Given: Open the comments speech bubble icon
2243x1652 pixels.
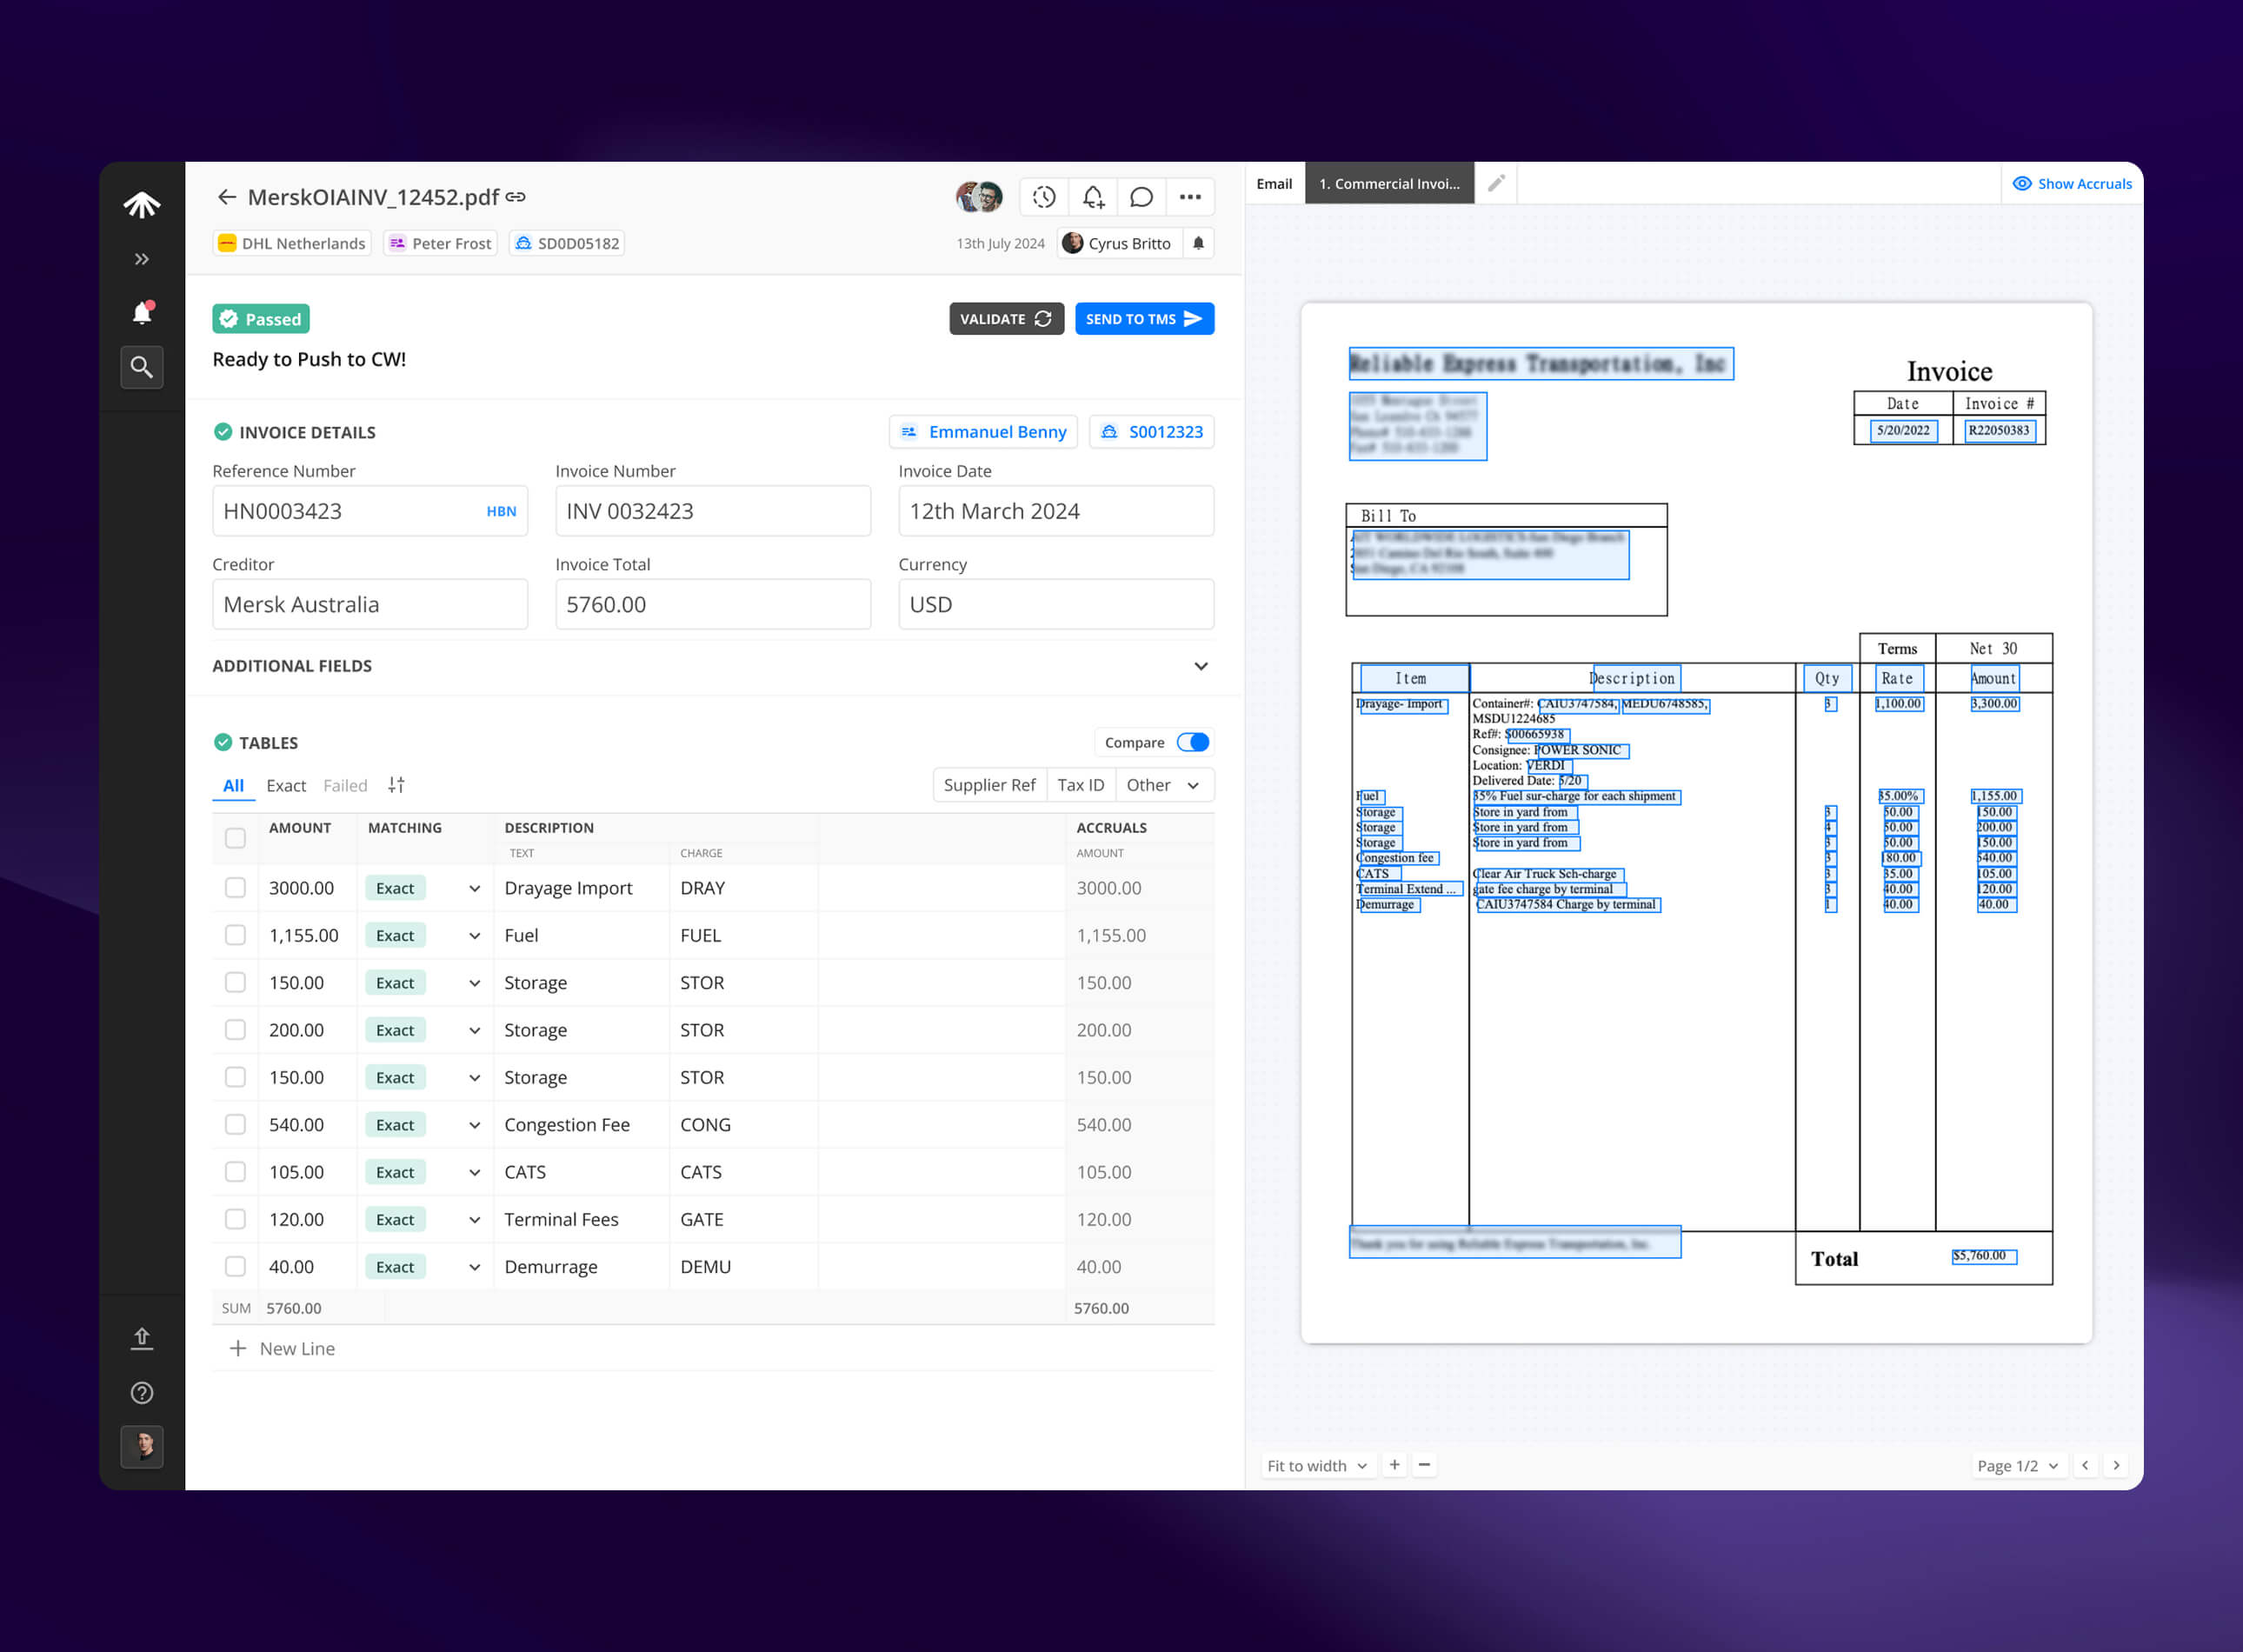Looking at the screenshot, I should 1141,197.
